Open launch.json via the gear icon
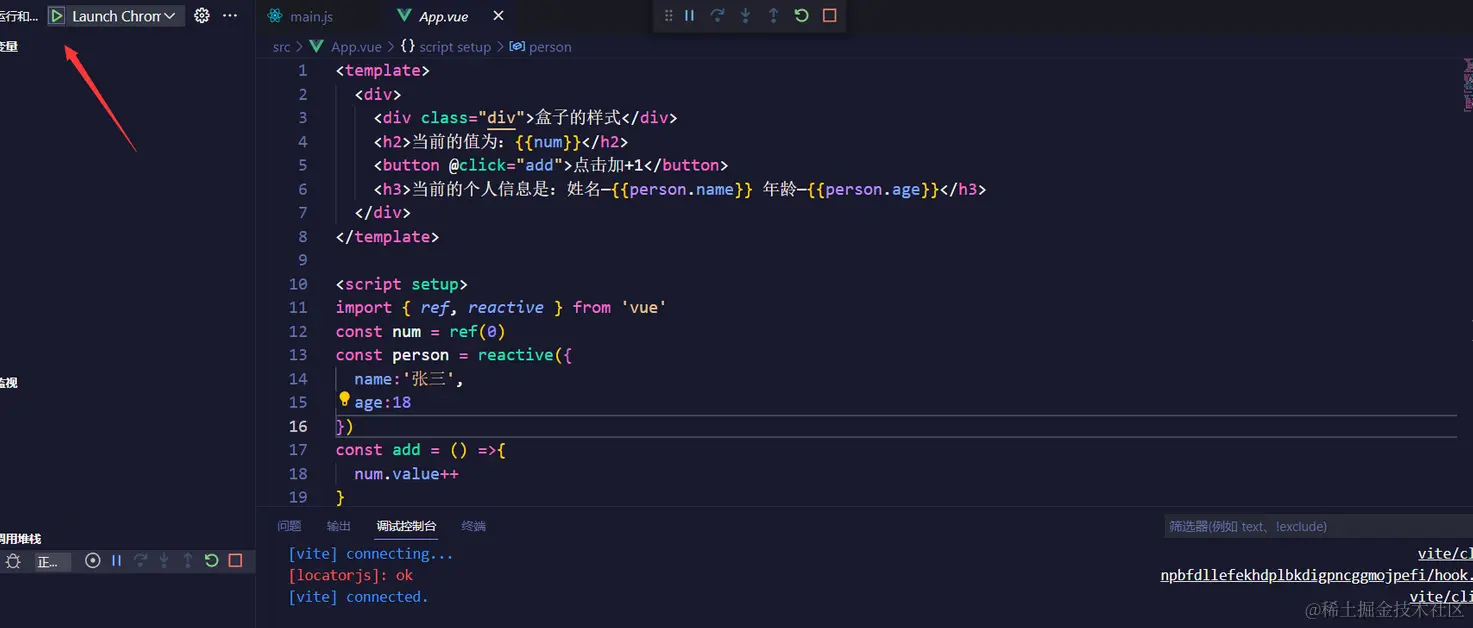 coord(202,16)
